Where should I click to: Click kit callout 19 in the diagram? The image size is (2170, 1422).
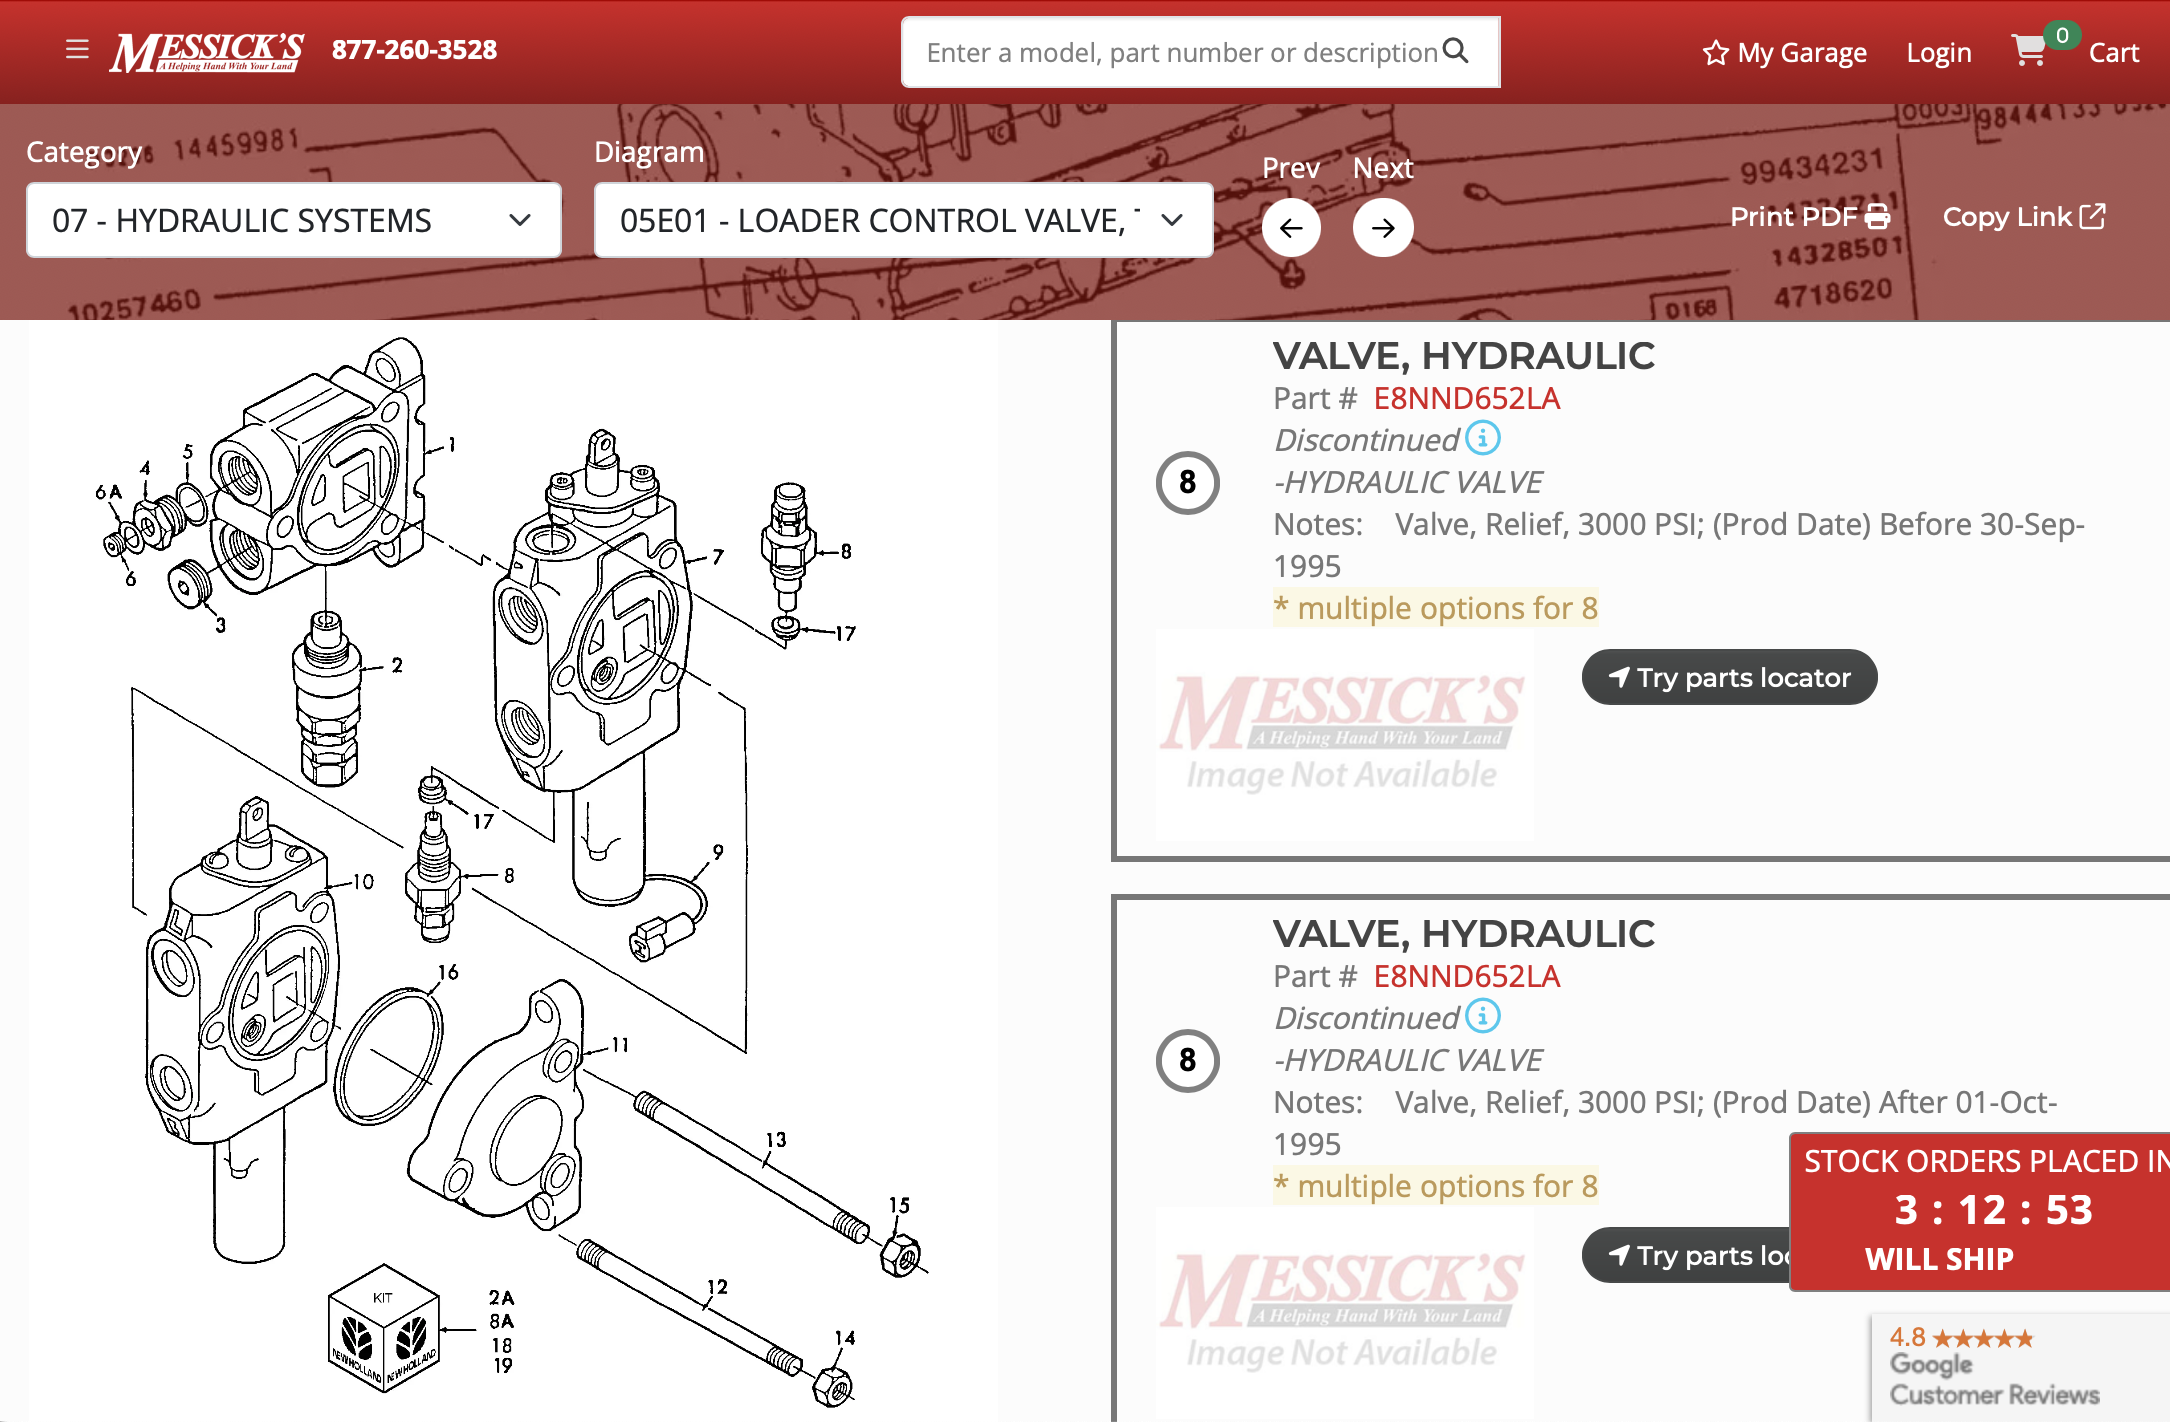(x=502, y=1366)
